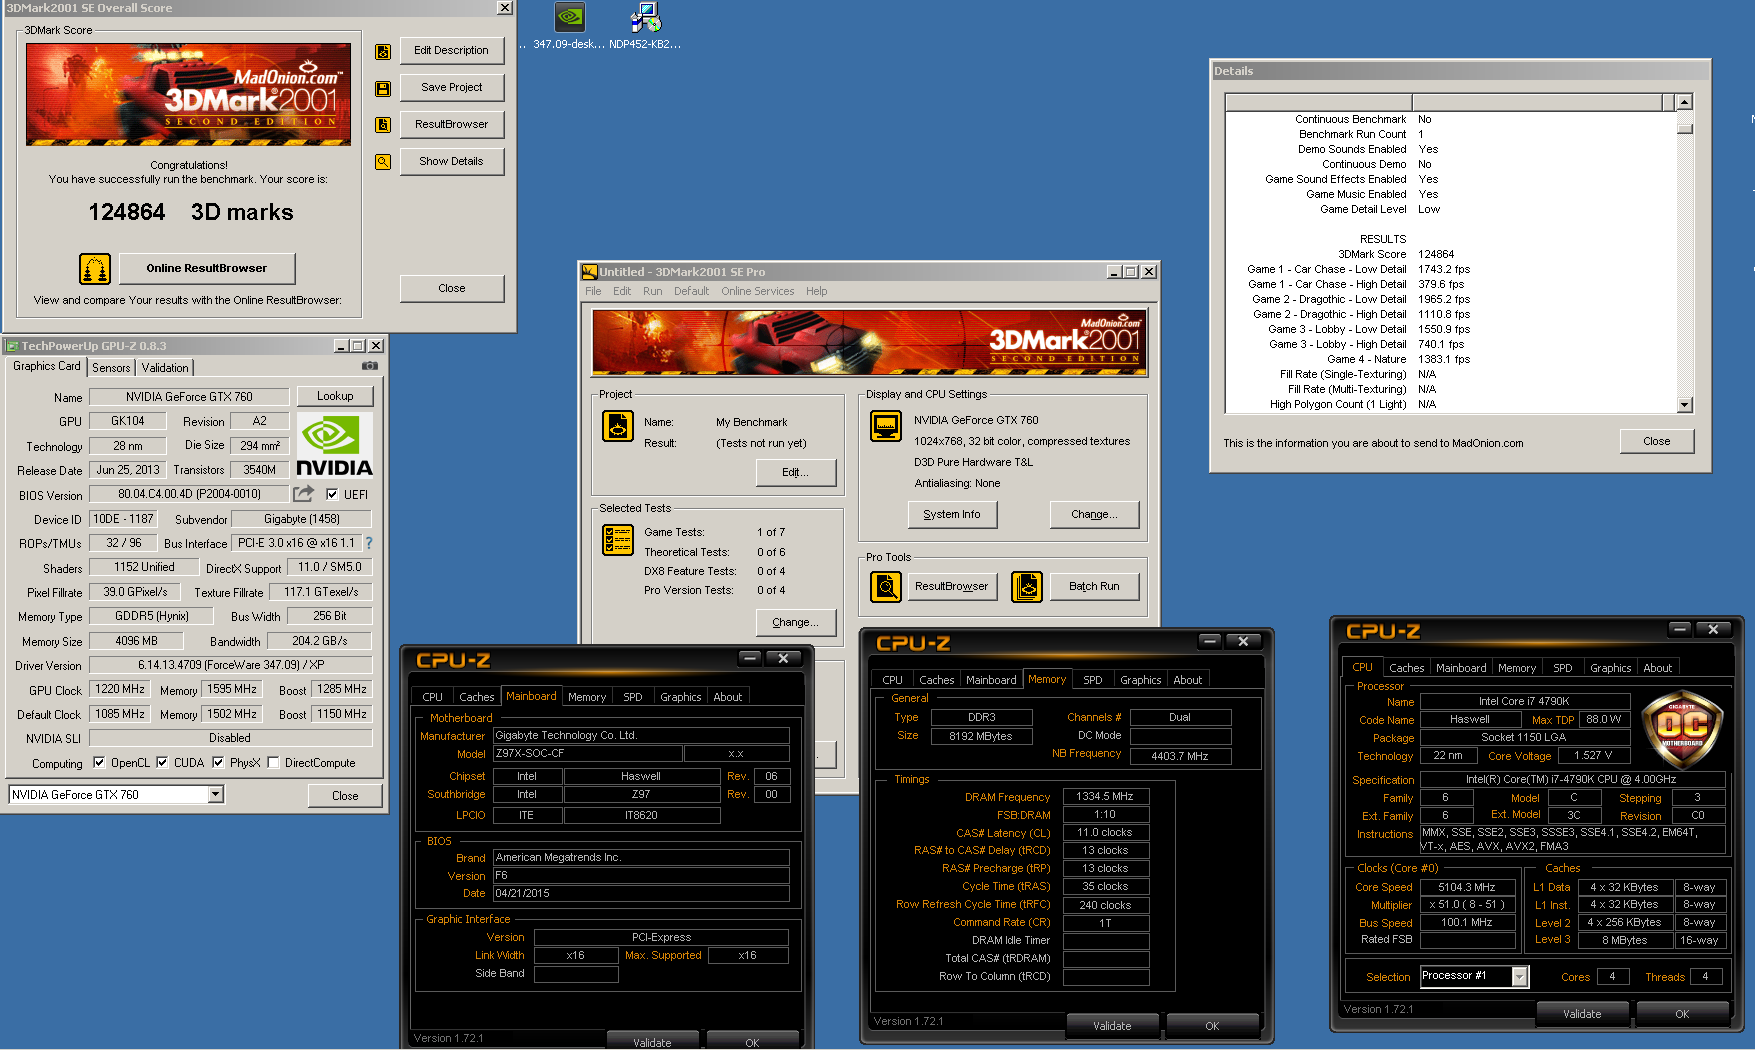Viewport: 1755px width, 1050px height.
Task: Click the Details list scrollbar thumb
Action: (1685, 127)
